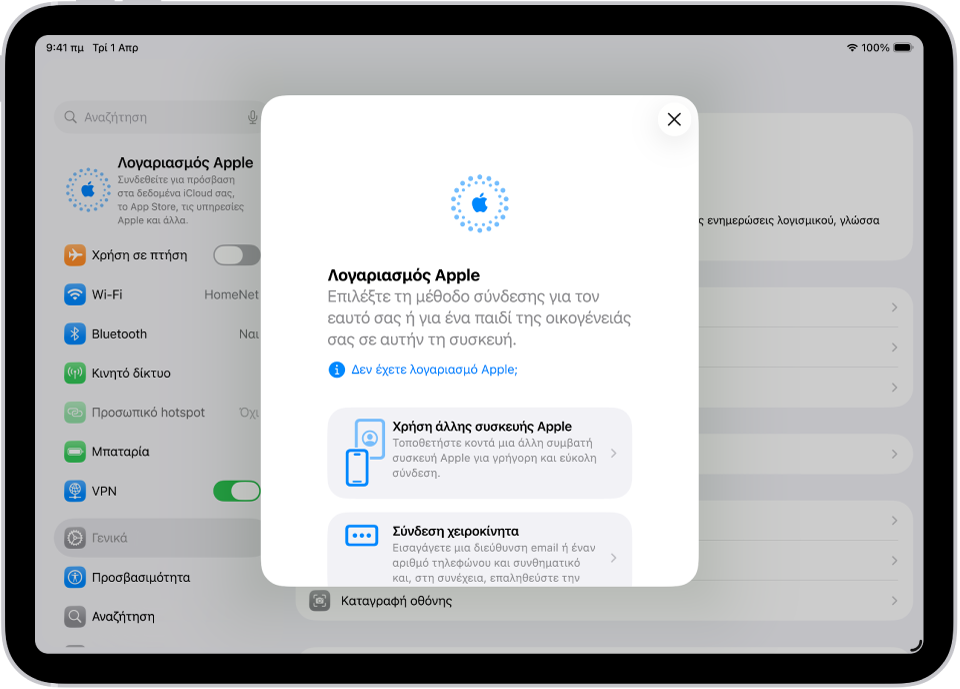Open 'Καταγραφή οθόνης' row
Viewport: 960px width, 689px height.
[604, 601]
